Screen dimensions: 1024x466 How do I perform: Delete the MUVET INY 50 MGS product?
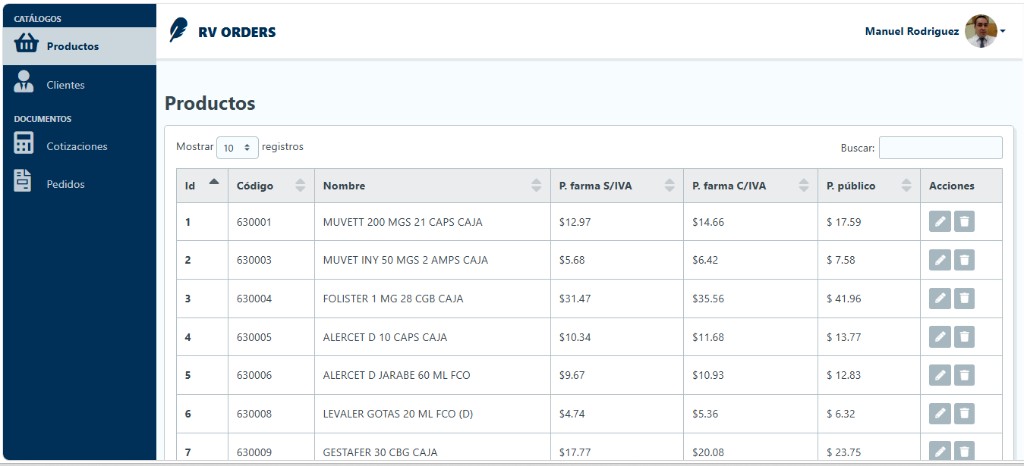pos(964,260)
